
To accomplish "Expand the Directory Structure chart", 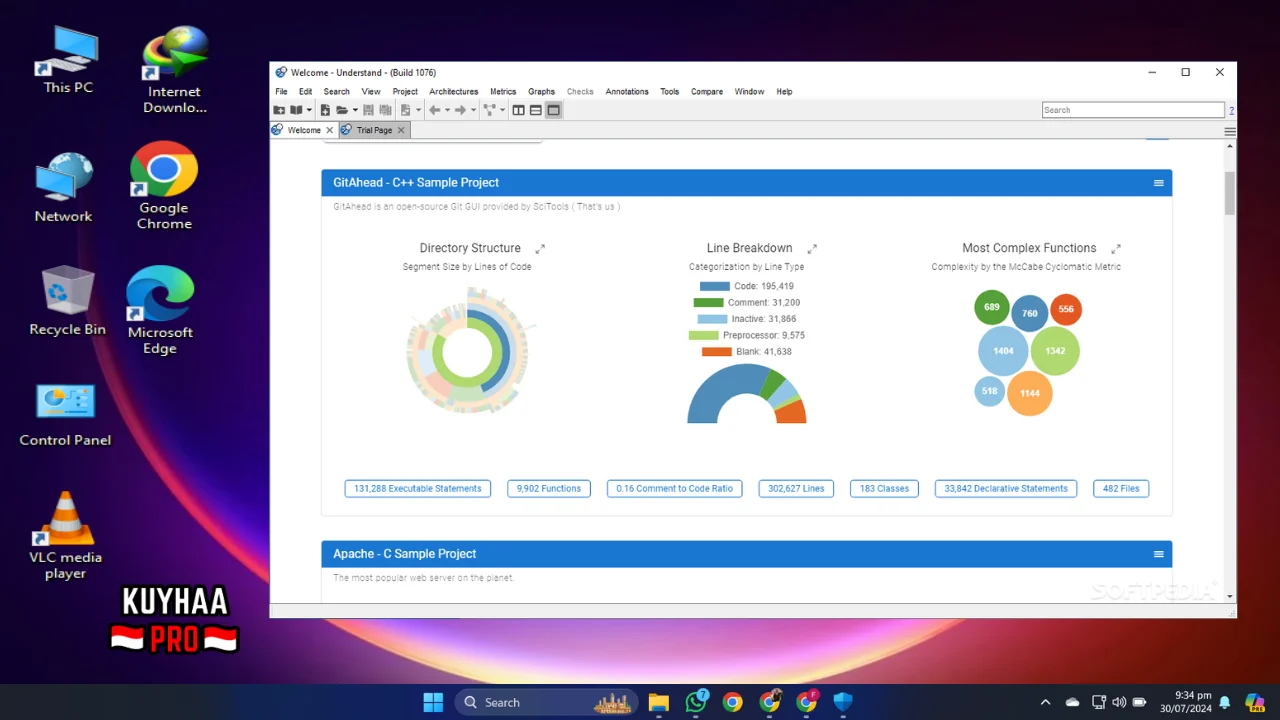I will click(x=540, y=248).
